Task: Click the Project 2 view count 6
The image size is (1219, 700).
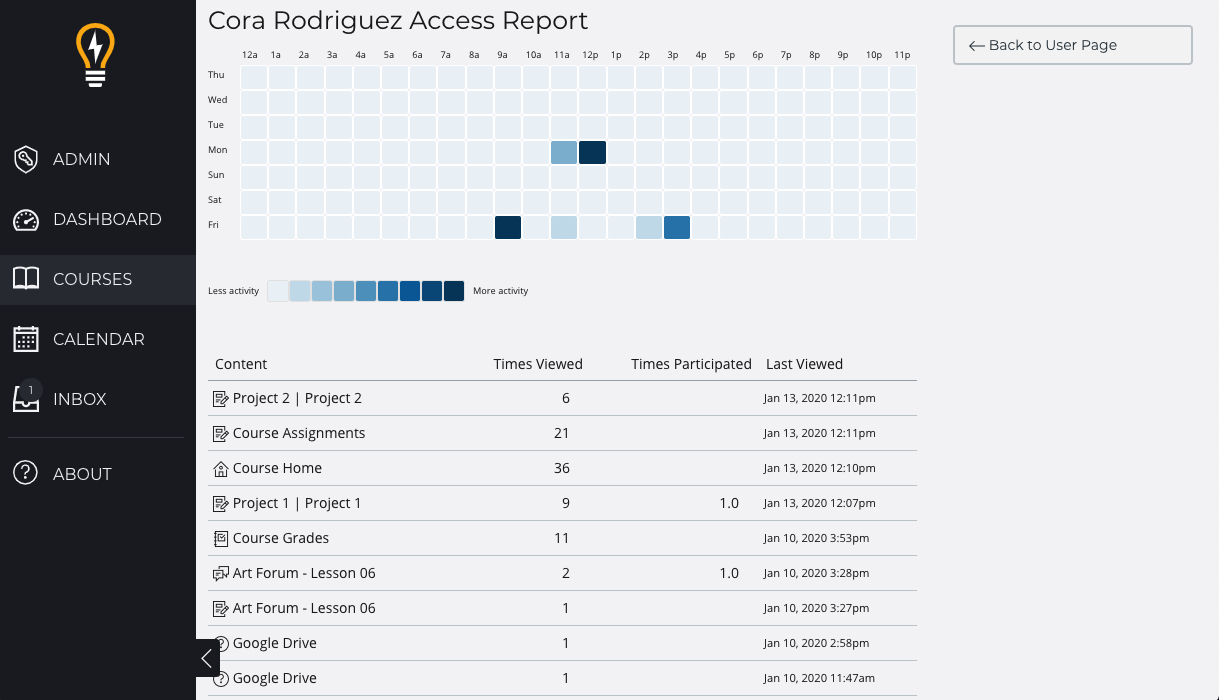Action: coord(565,398)
